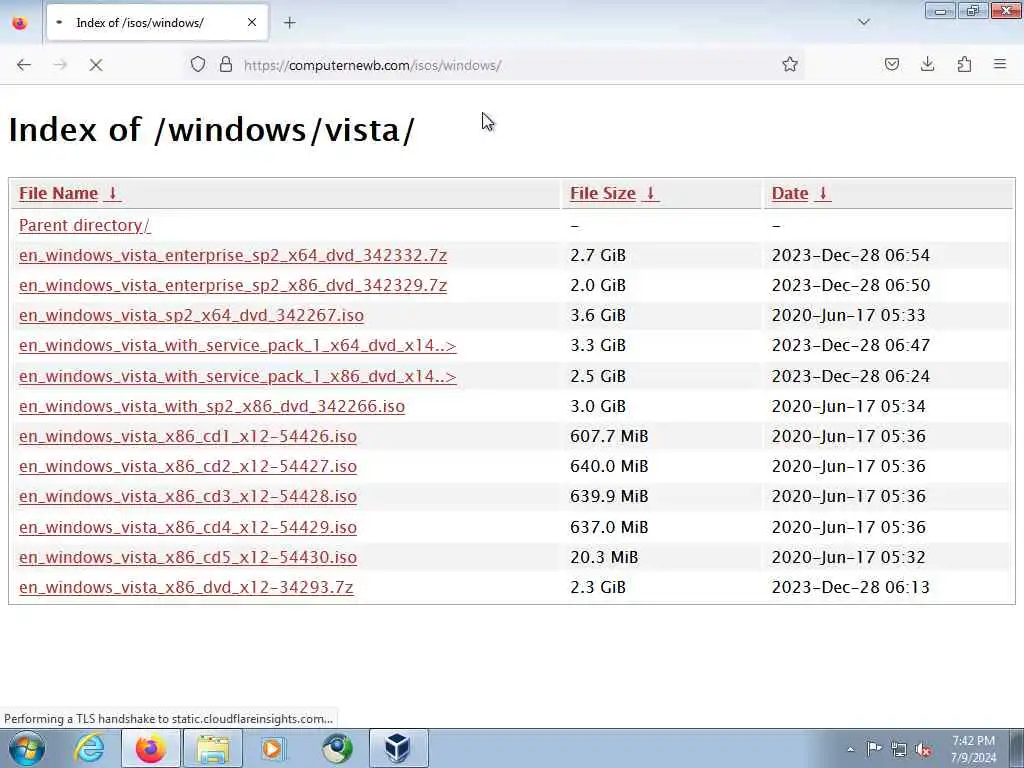The width and height of the screenshot is (1024, 768).
Task: Expand the list all tabs dropdown
Action: click(x=863, y=22)
